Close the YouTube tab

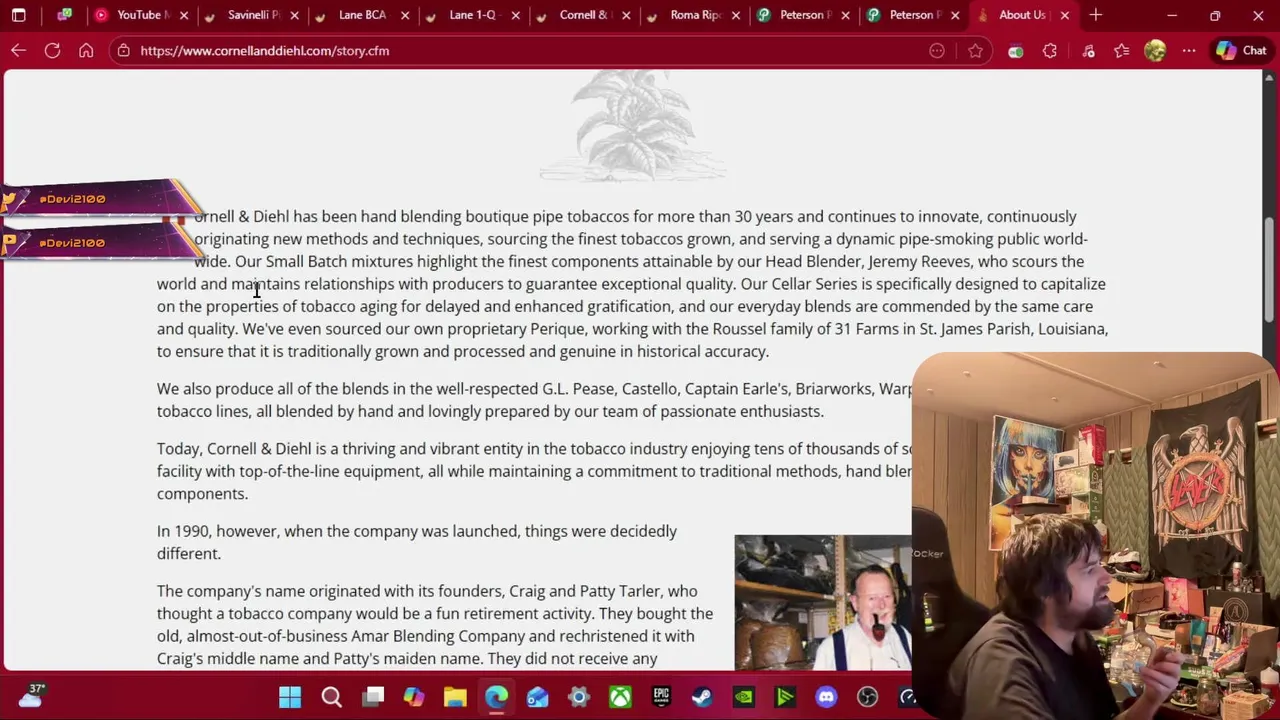pyautogui.click(x=184, y=15)
